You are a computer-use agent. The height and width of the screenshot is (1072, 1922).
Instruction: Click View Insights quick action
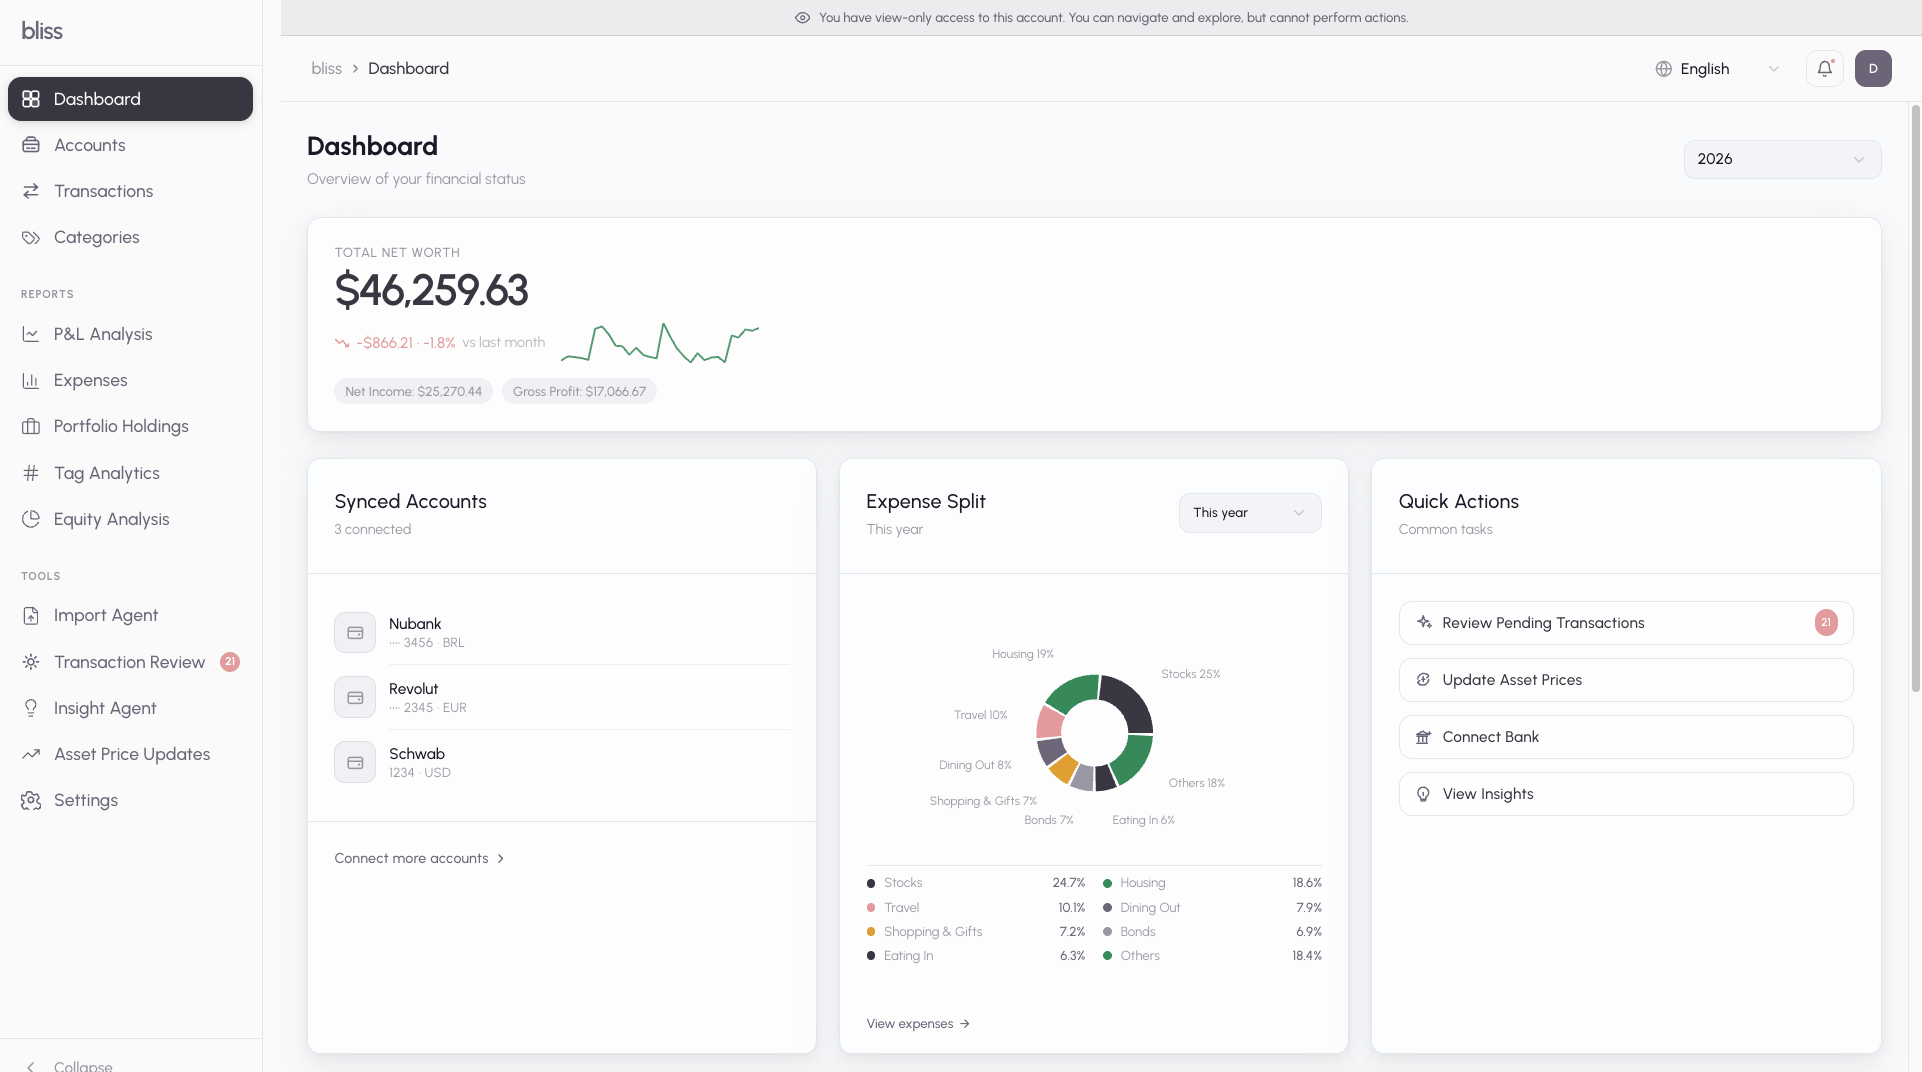[x=1626, y=794]
